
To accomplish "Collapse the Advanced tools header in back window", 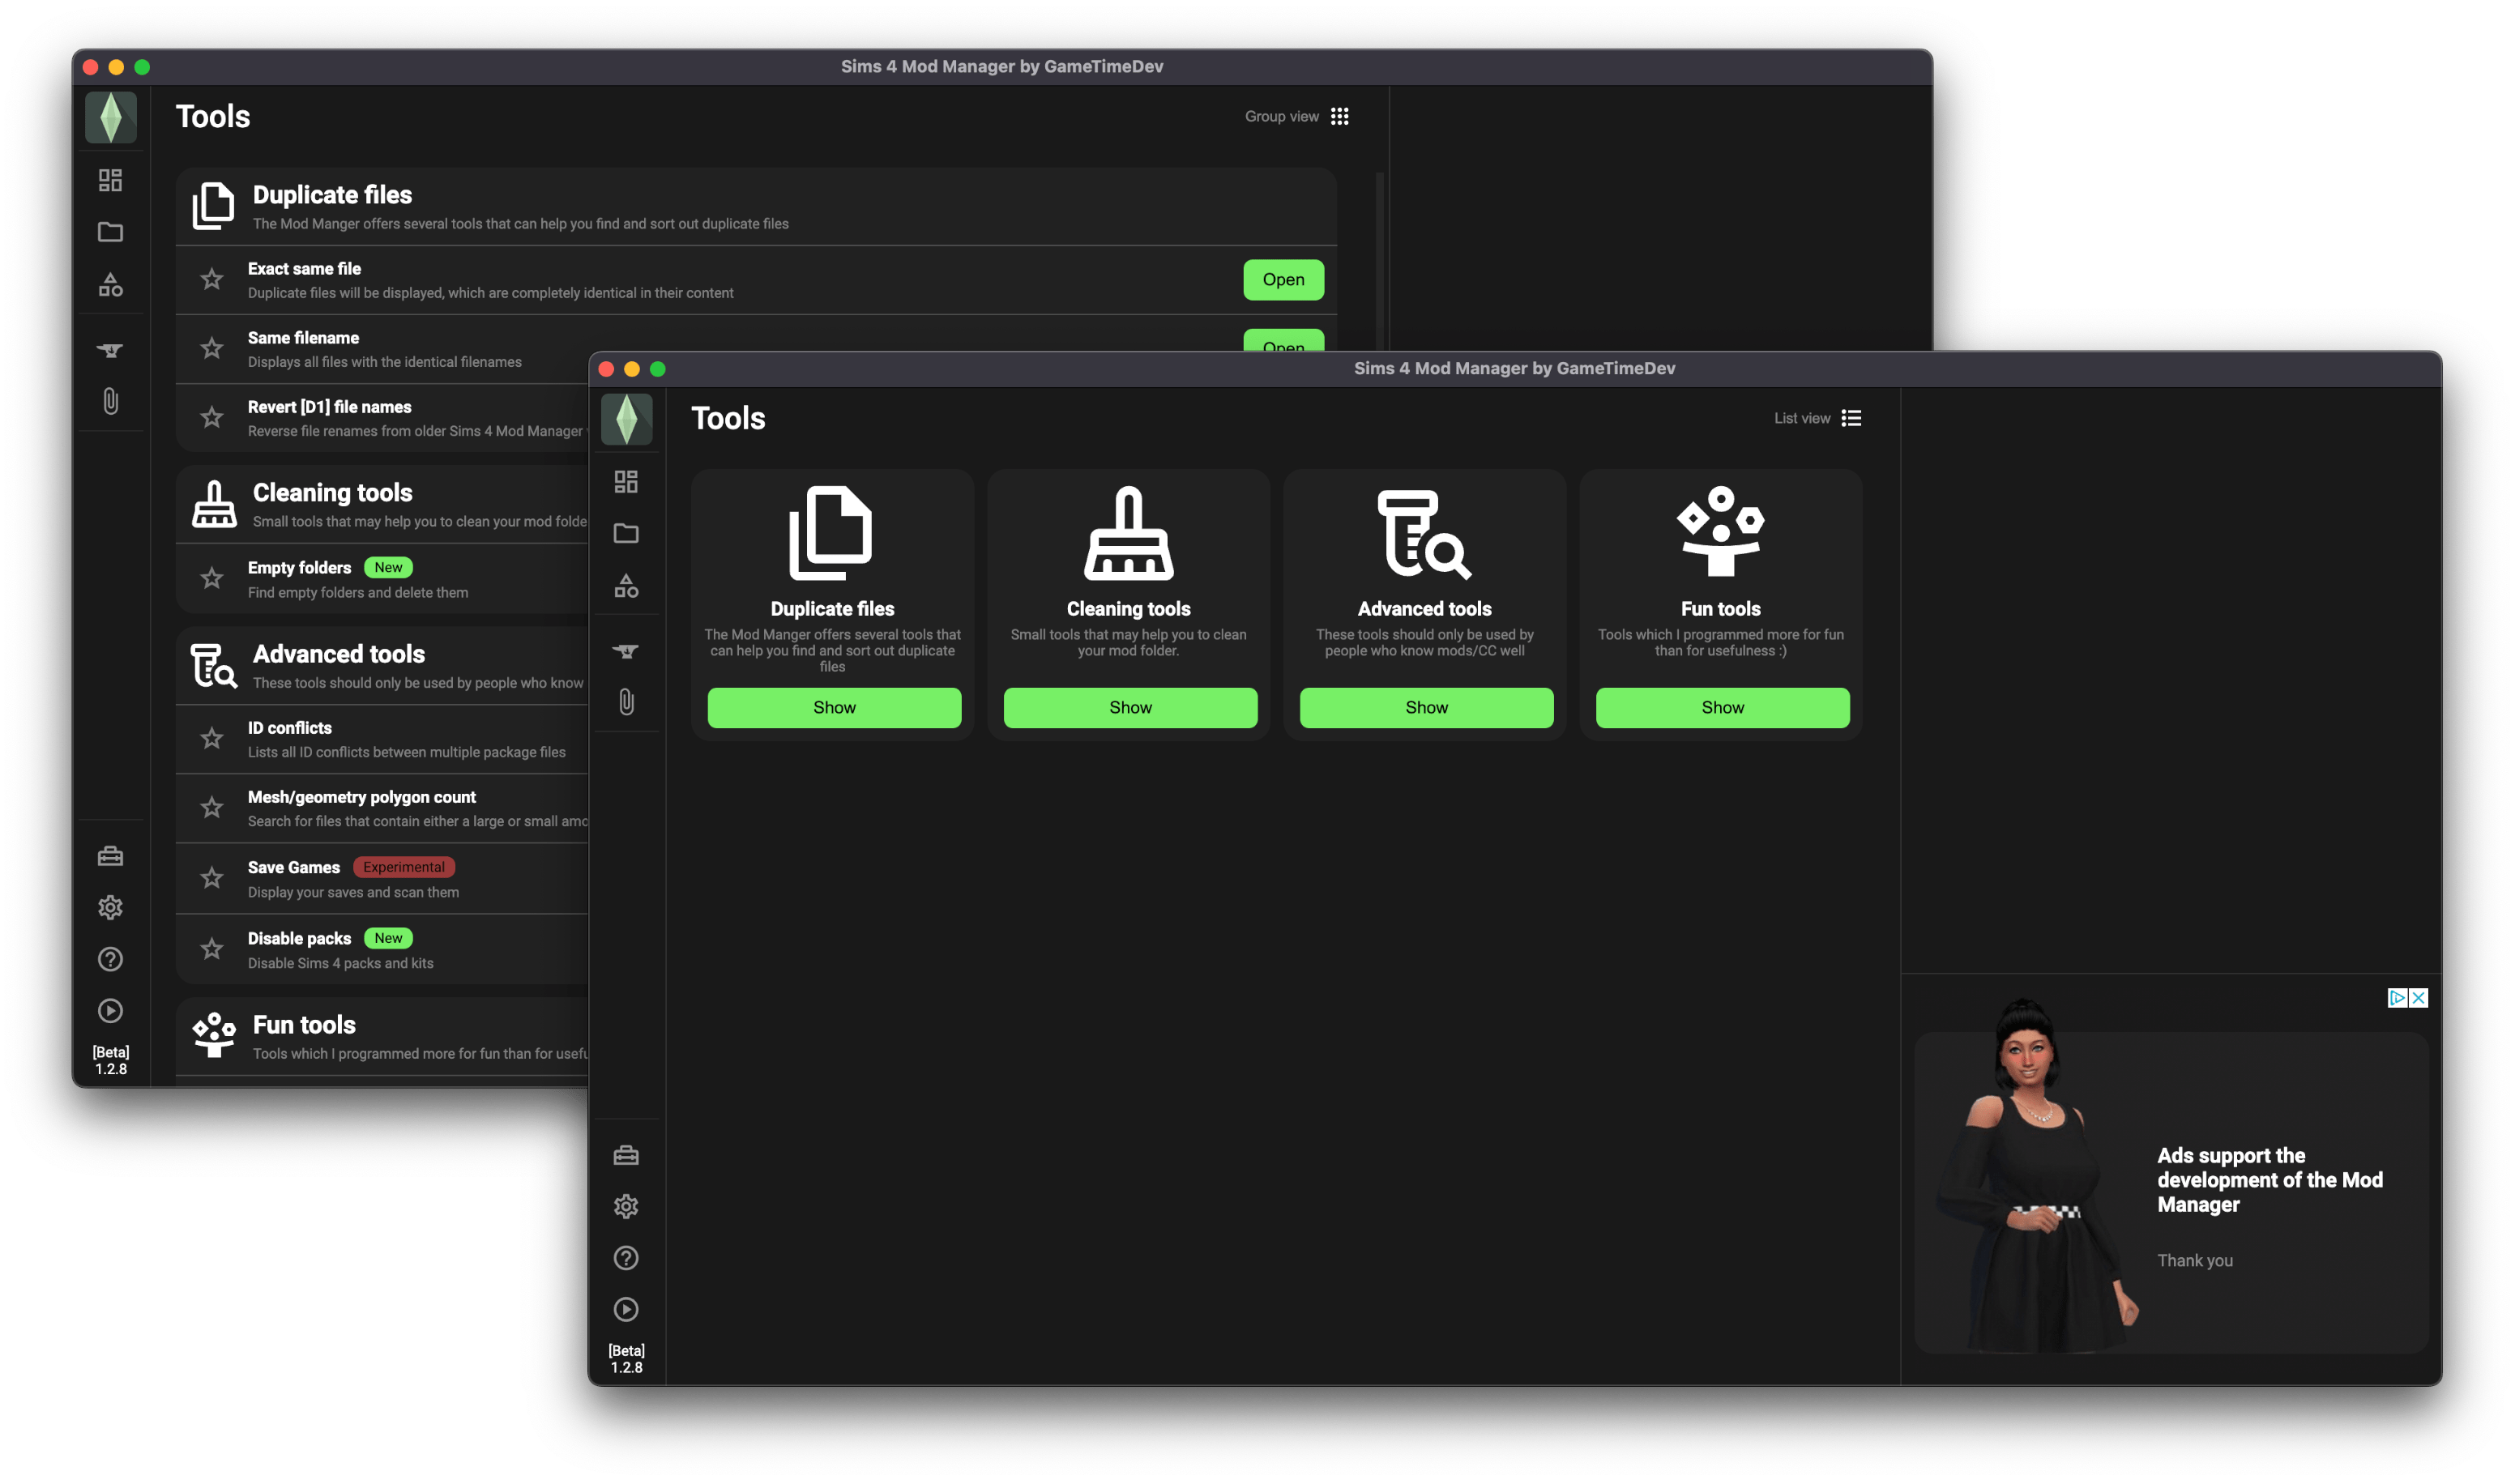I will coord(383,665).
